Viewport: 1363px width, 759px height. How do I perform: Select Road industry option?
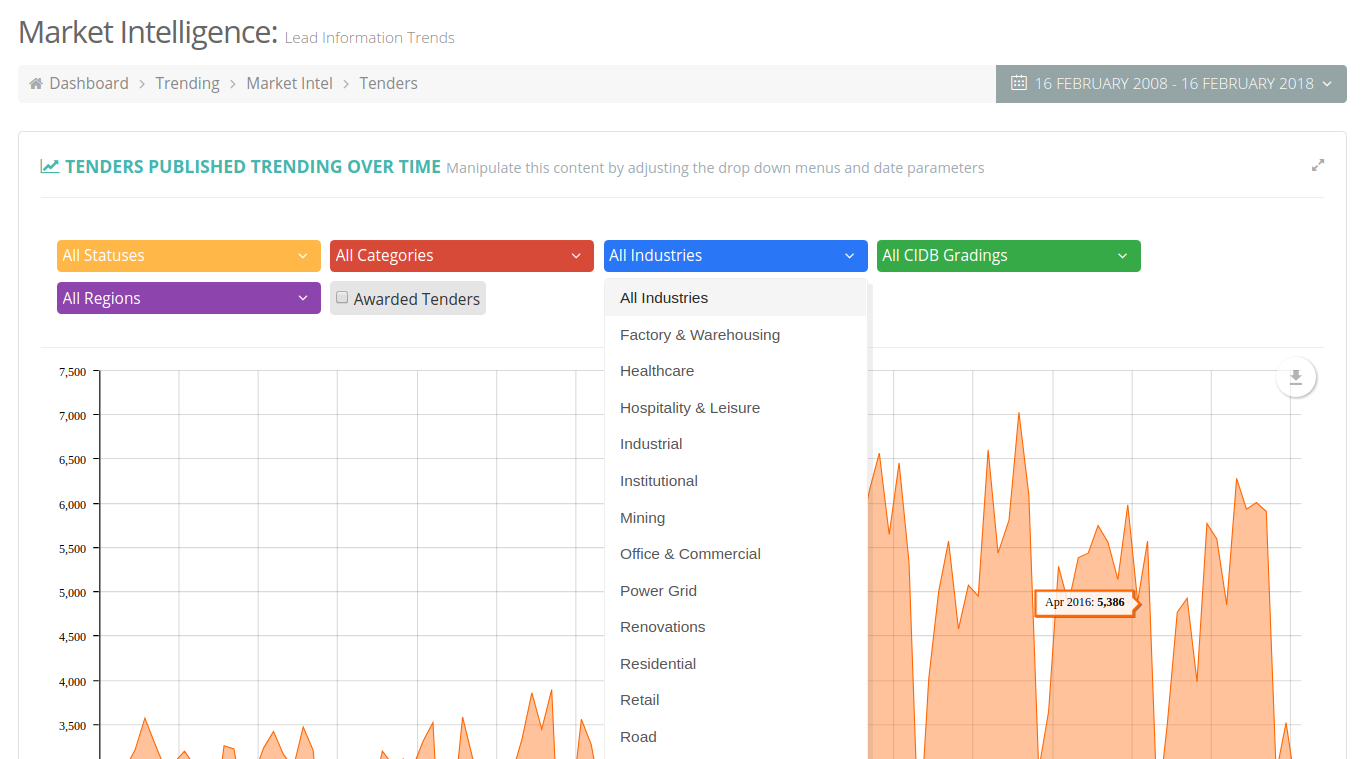(x=735, y=737)
